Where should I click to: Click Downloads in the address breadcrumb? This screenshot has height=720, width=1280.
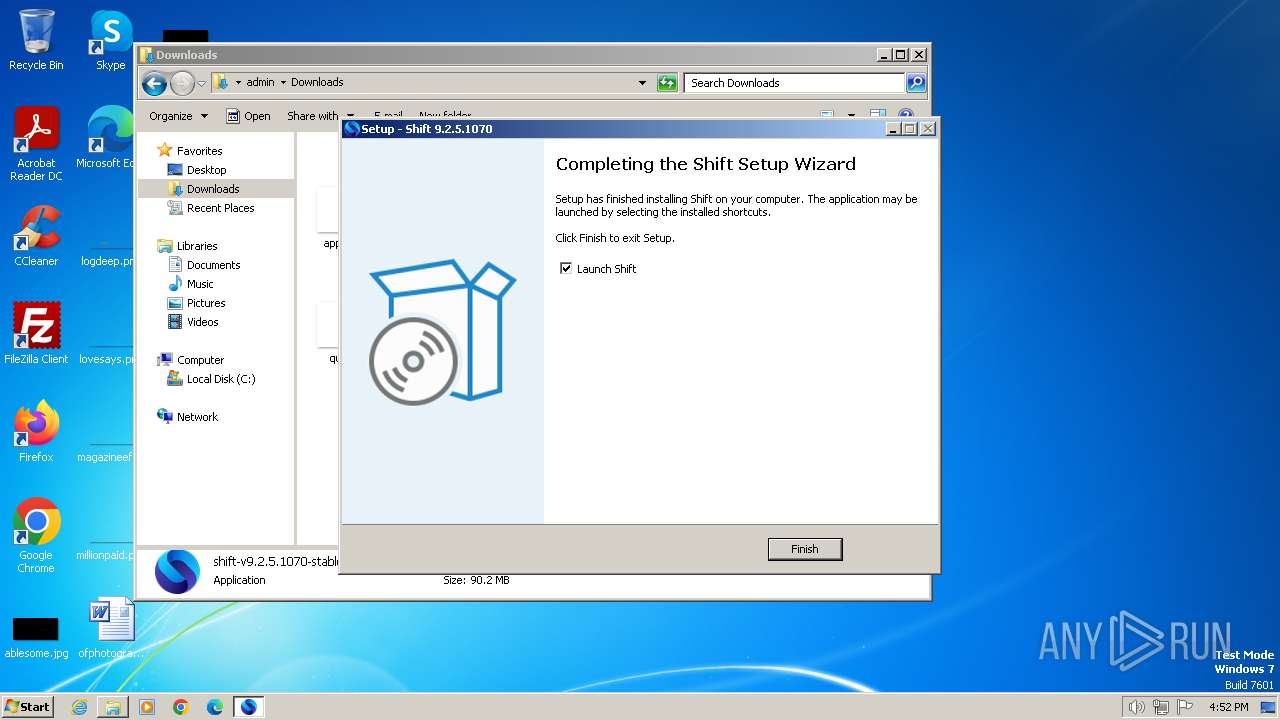pyautogui.click(x=317, y=82)
